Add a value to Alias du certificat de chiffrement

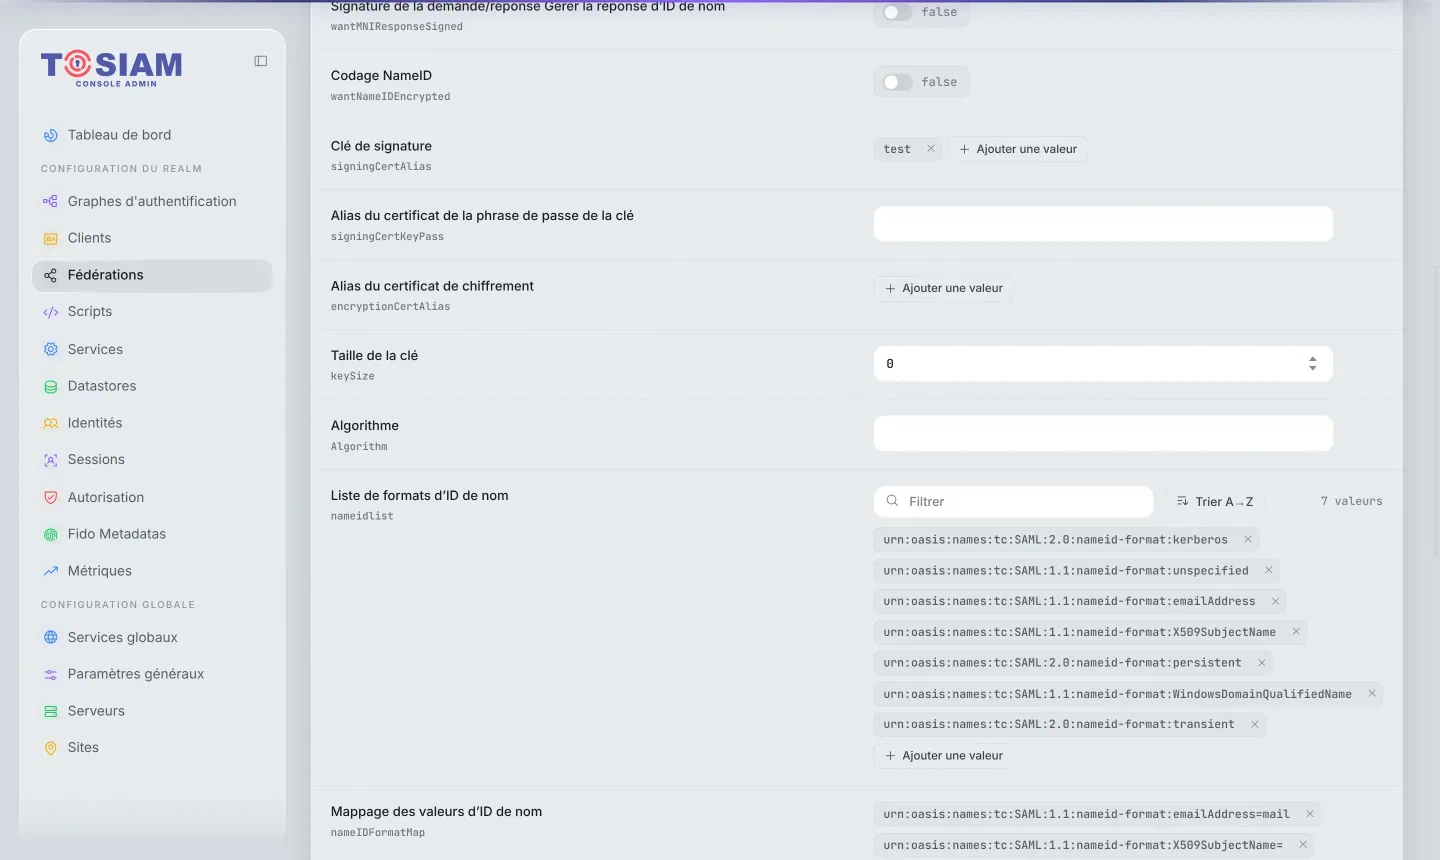(x=944, y=288)
